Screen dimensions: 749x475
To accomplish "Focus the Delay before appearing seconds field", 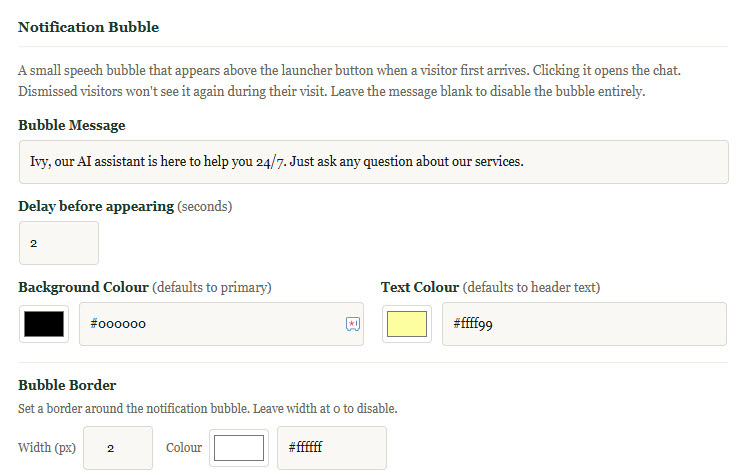I will (58, 243).
